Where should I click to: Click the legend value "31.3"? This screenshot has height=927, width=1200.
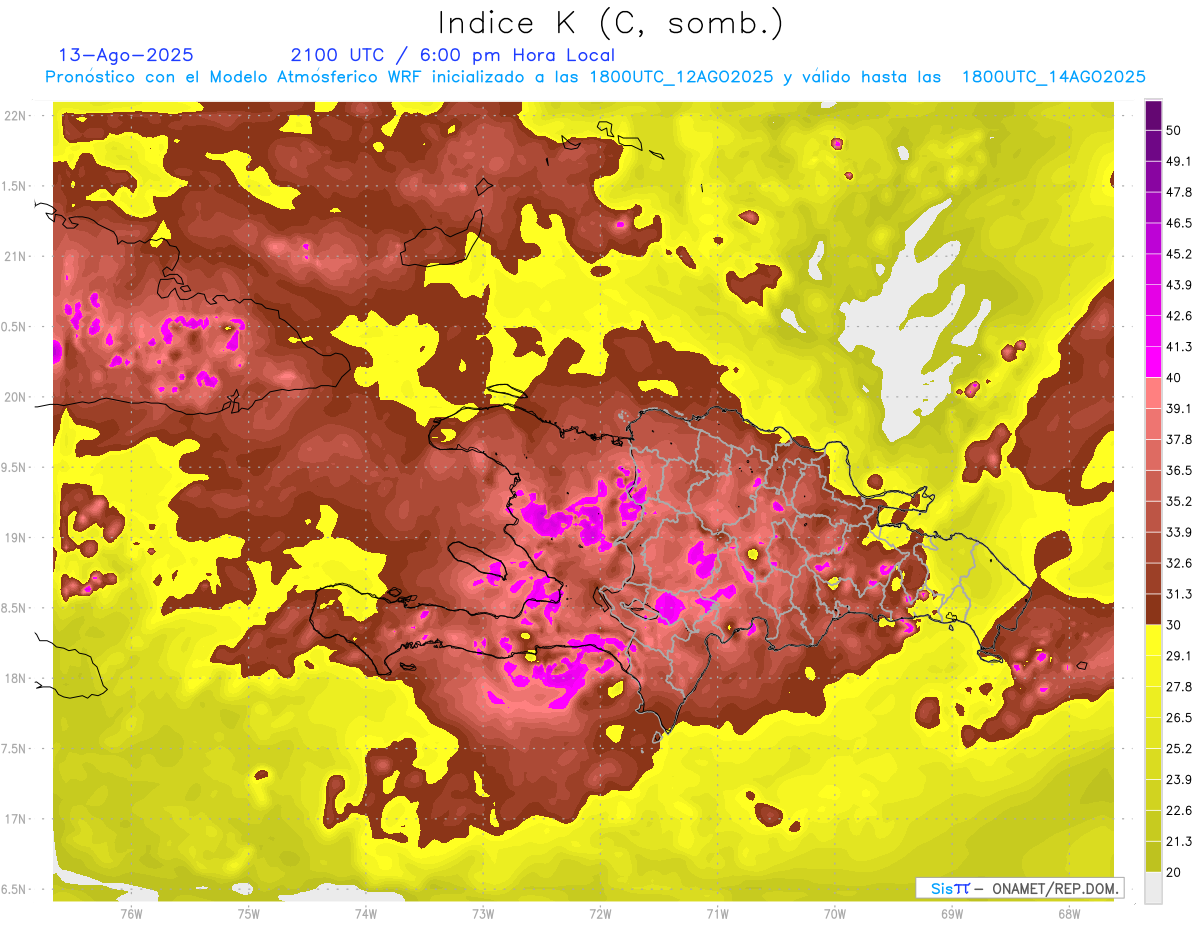pos(1178,594)
